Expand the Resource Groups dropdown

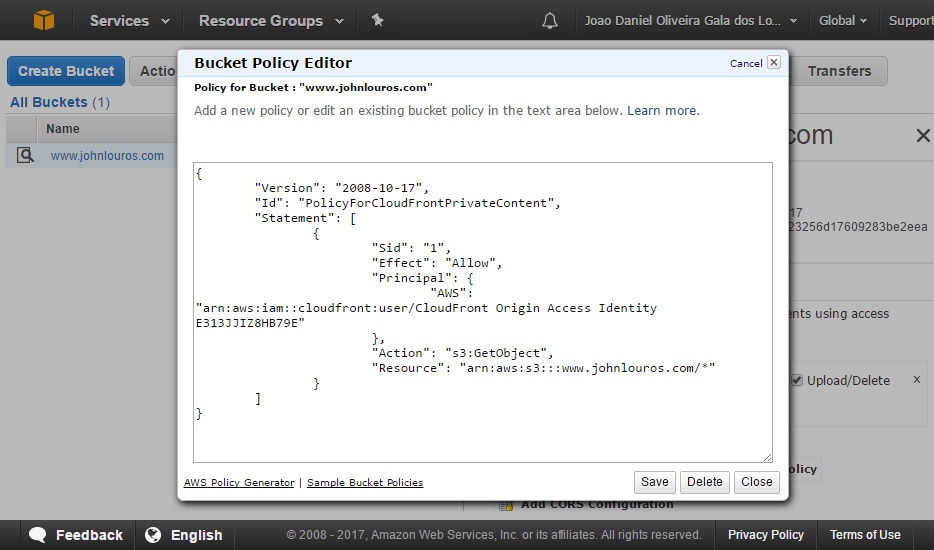coord(272,21)
